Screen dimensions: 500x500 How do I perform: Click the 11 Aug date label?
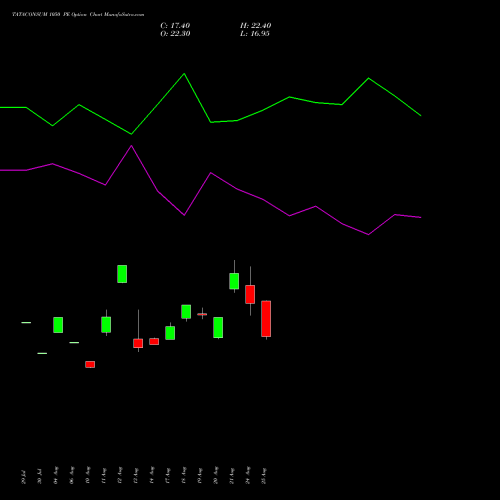pos(104,476)
